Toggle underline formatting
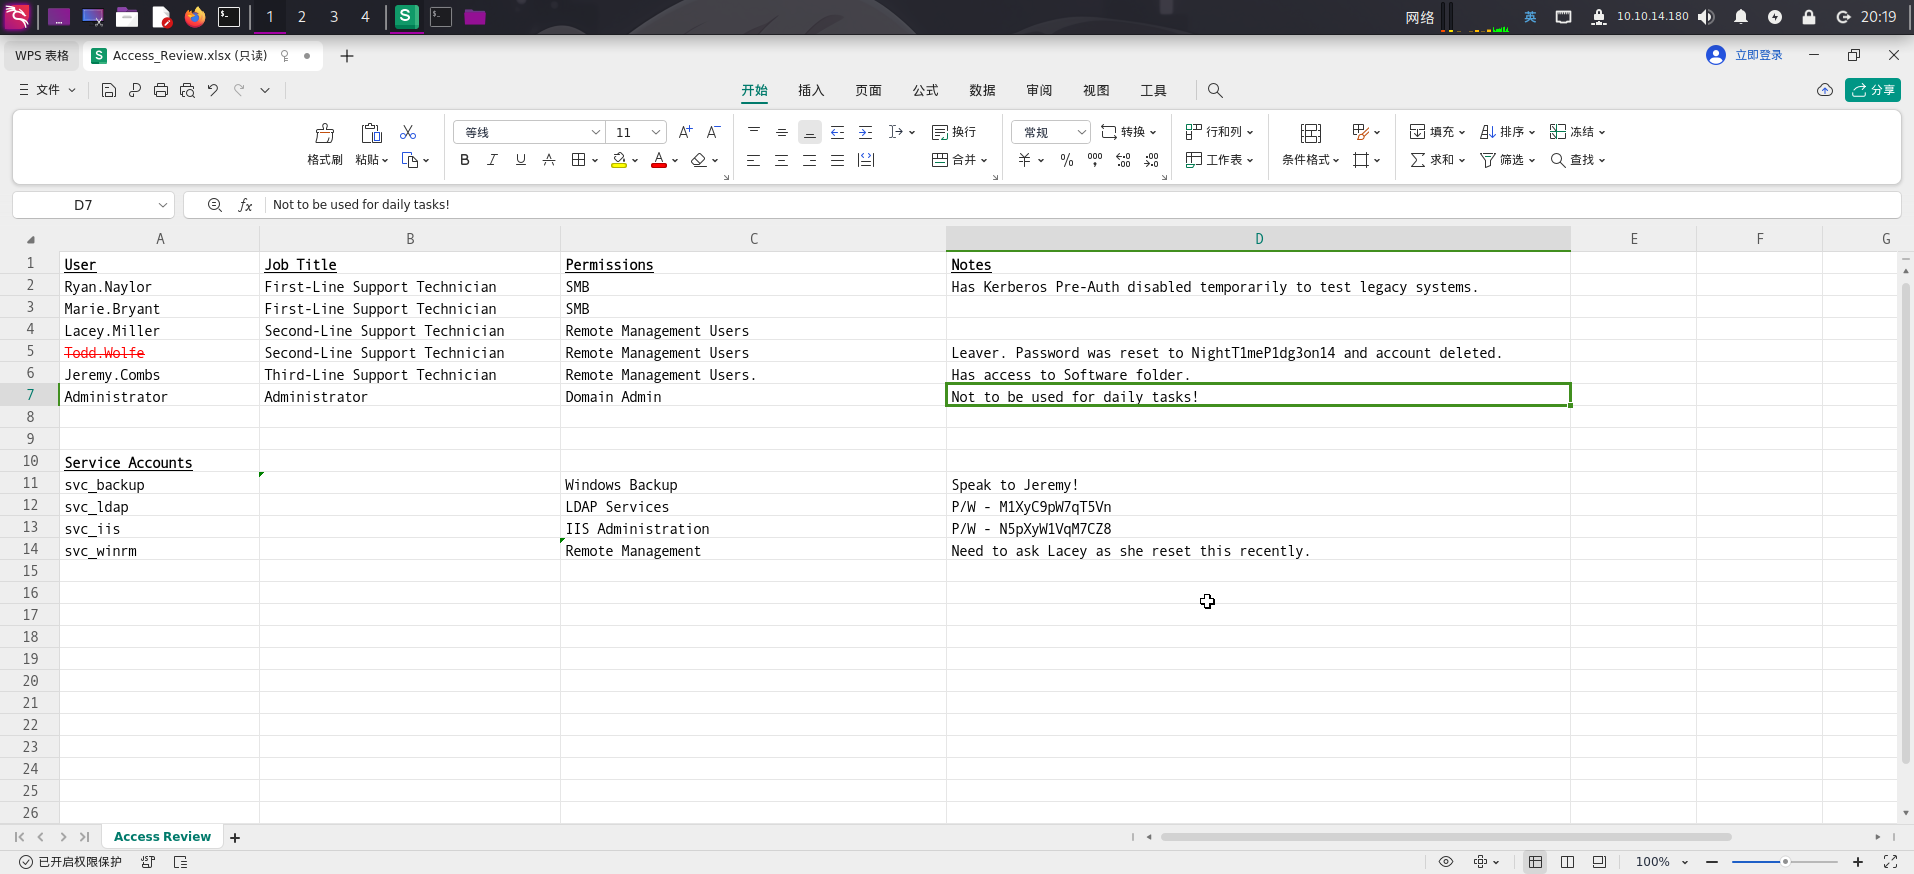1914x874 pixels. [x=521, y=160]
